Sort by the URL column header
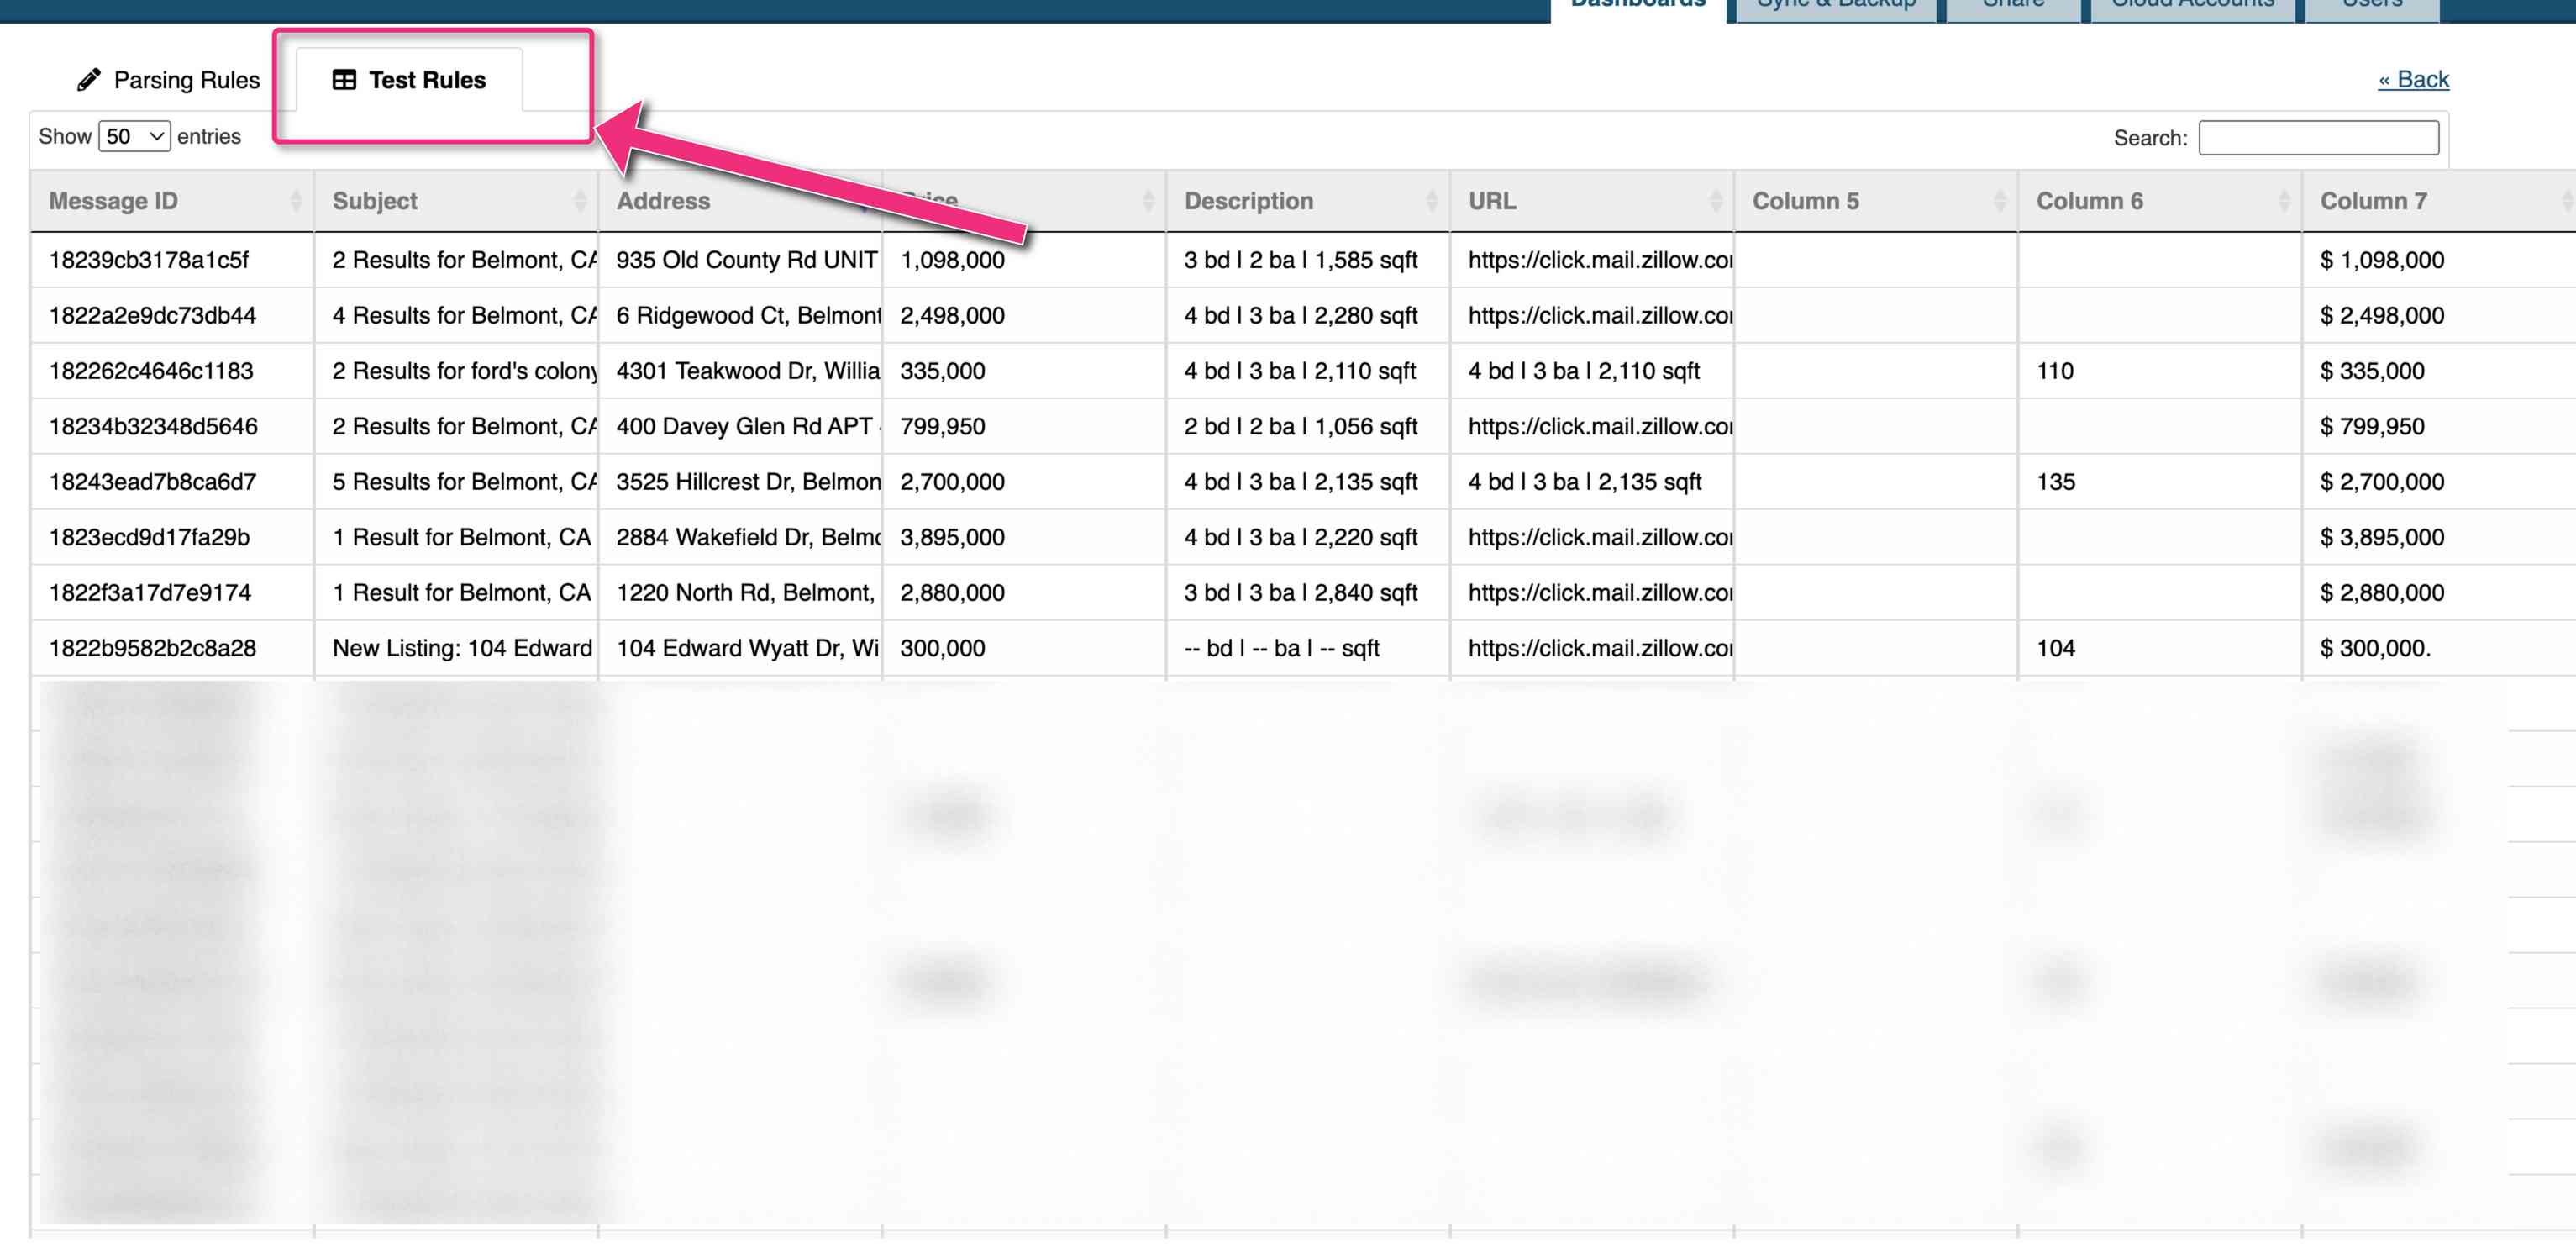Image resolution: width=2576 pixels, height=1248 pixels. pos(1592,201)
